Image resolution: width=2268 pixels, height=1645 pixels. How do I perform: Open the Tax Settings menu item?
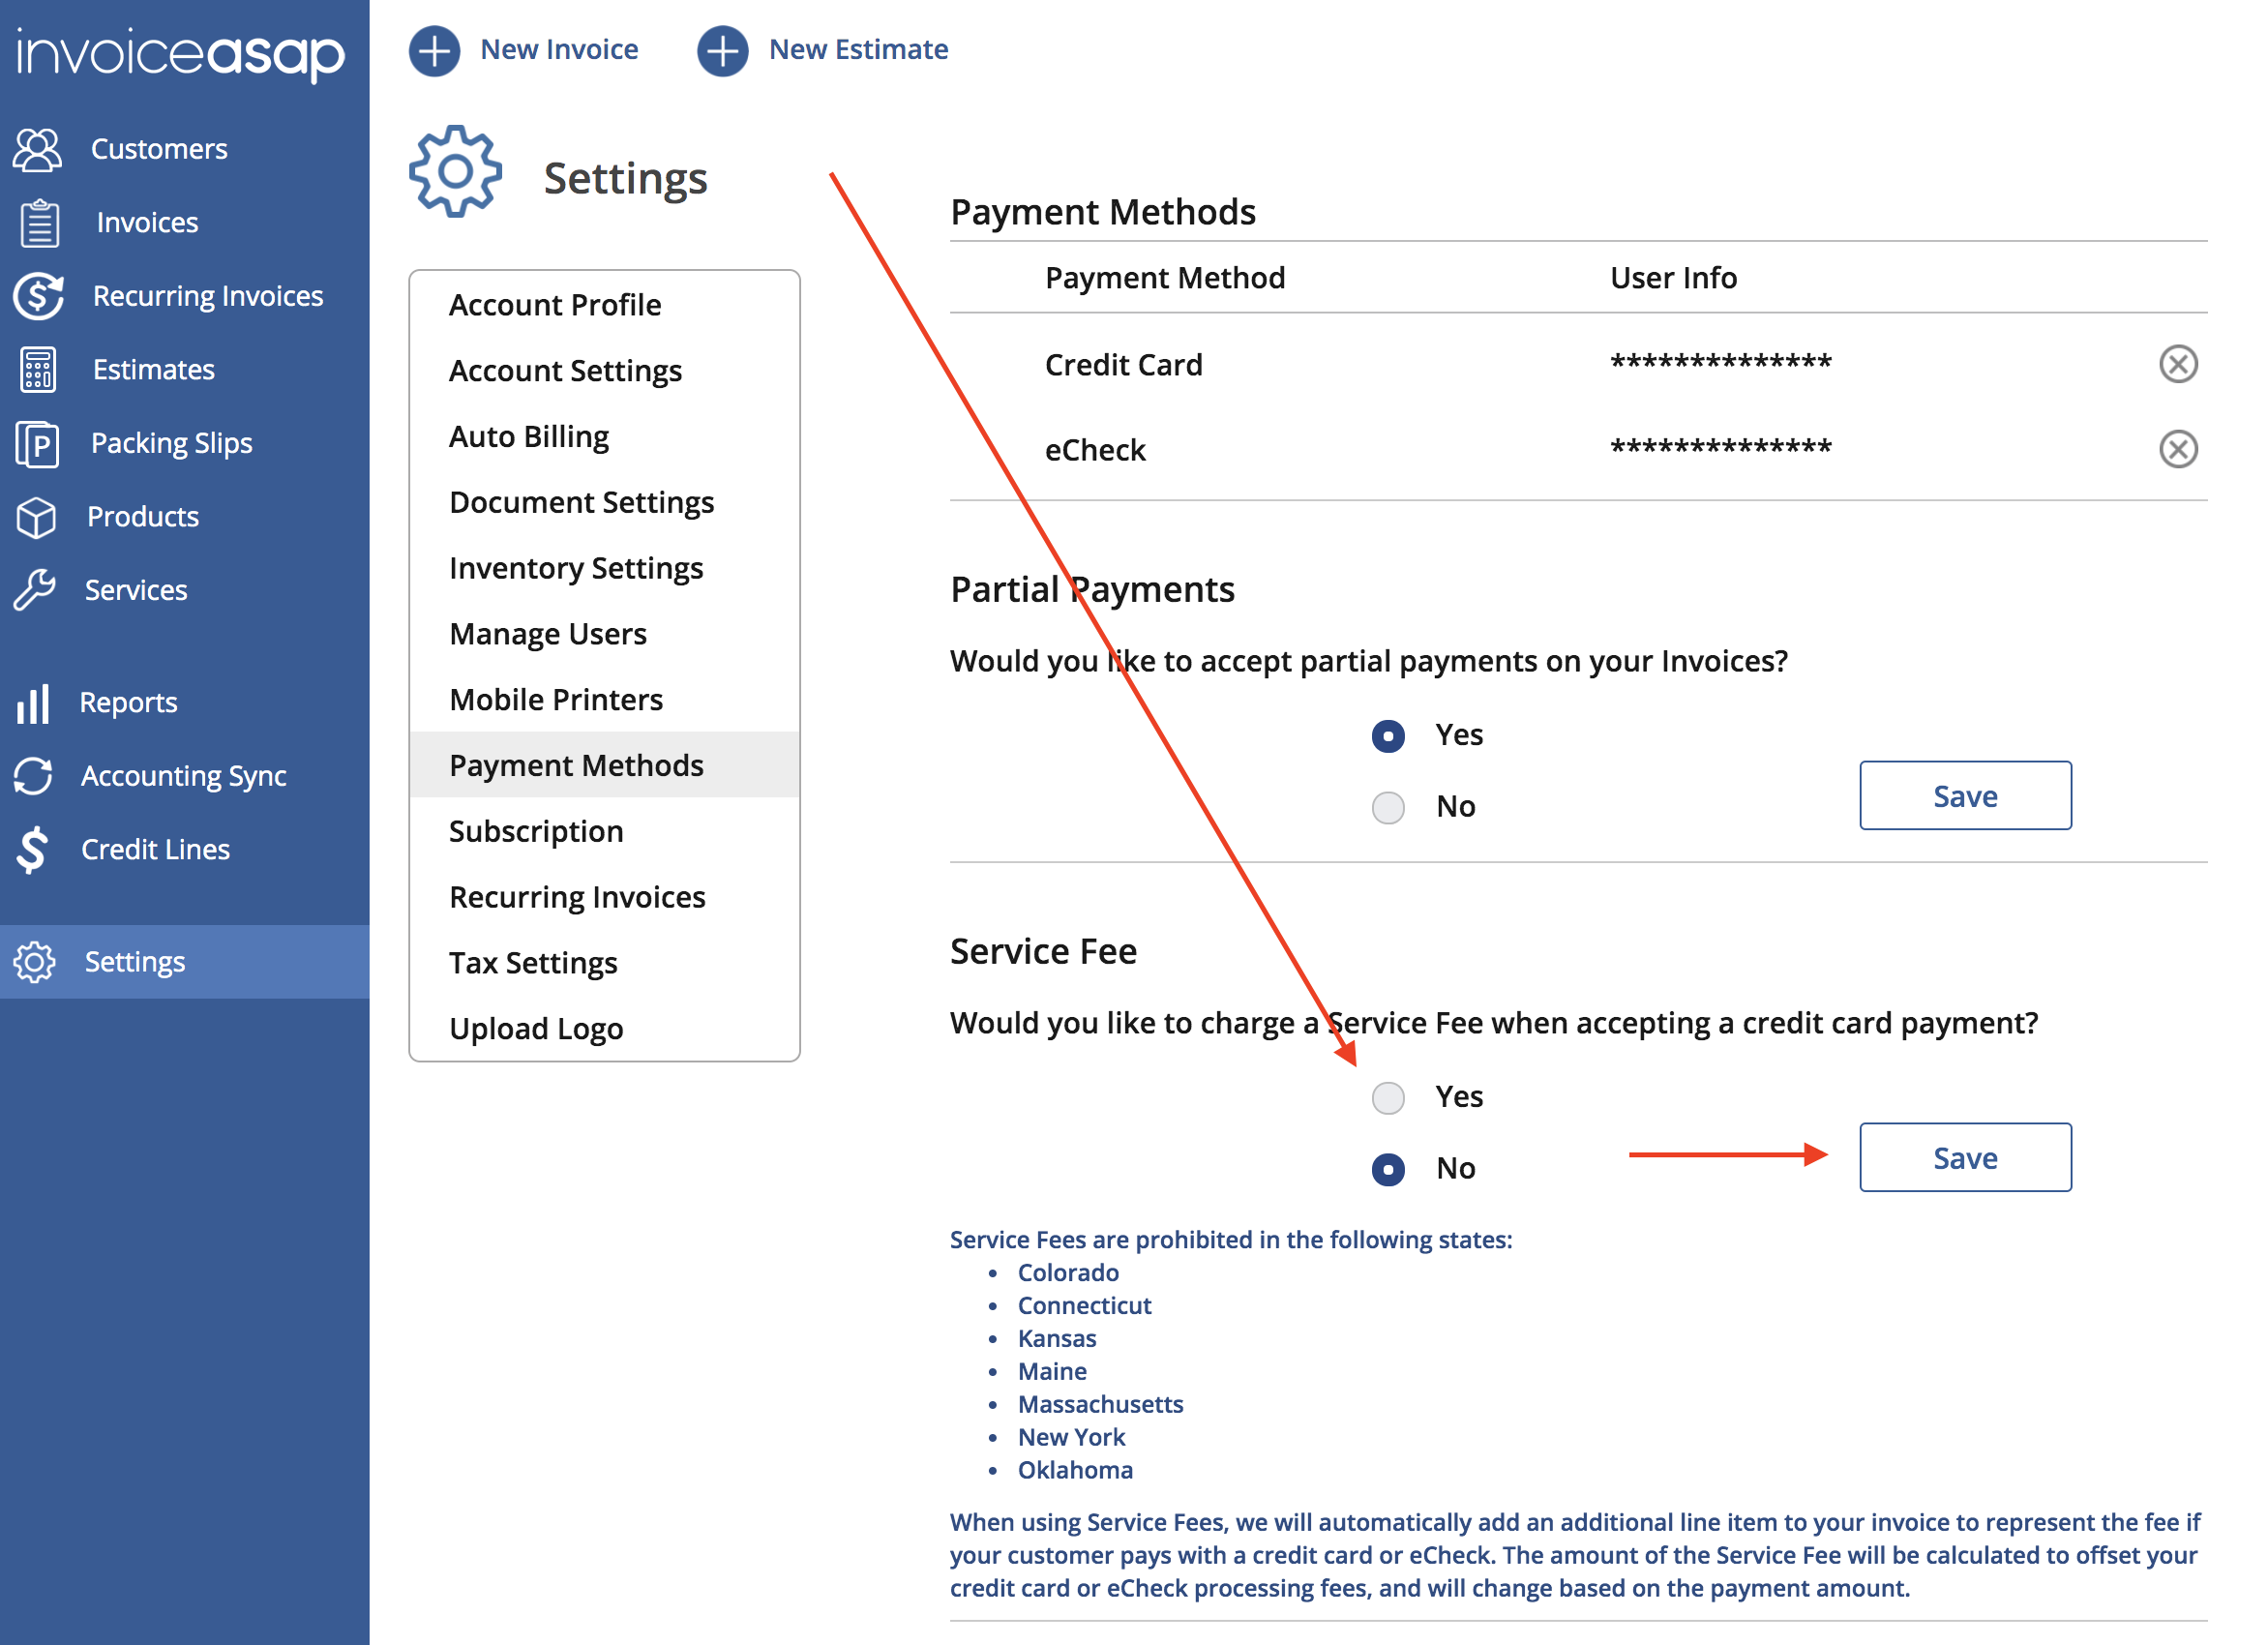pos(533,963)
